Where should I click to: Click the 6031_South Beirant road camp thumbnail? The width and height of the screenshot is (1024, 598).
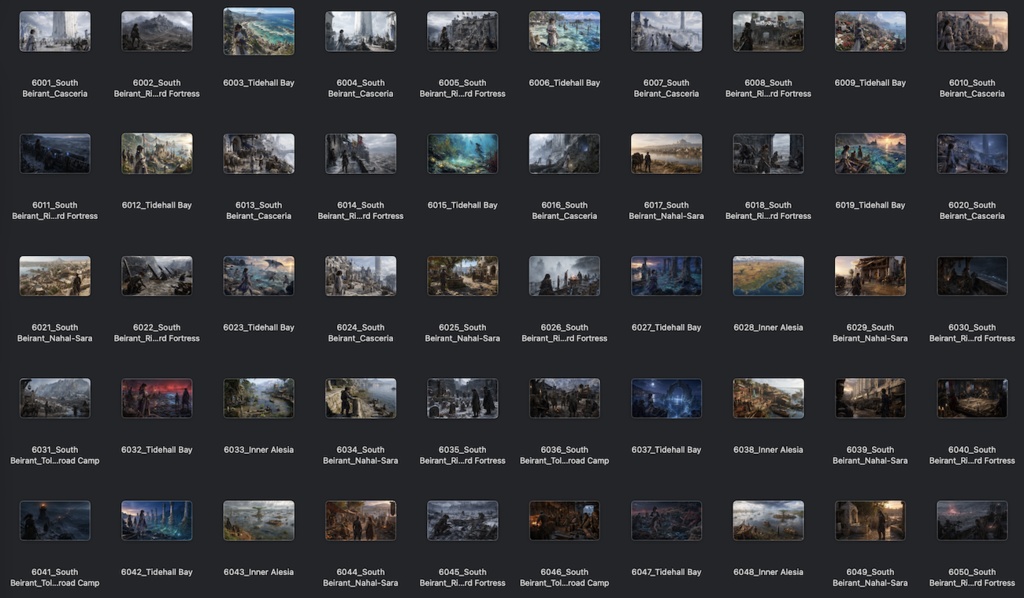[55, 398]
